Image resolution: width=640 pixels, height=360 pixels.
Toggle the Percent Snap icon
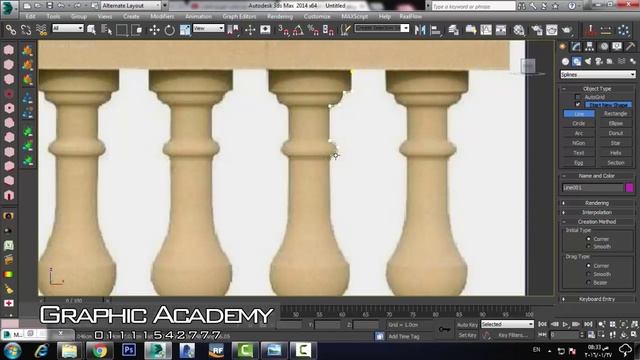tap(313, 30)
